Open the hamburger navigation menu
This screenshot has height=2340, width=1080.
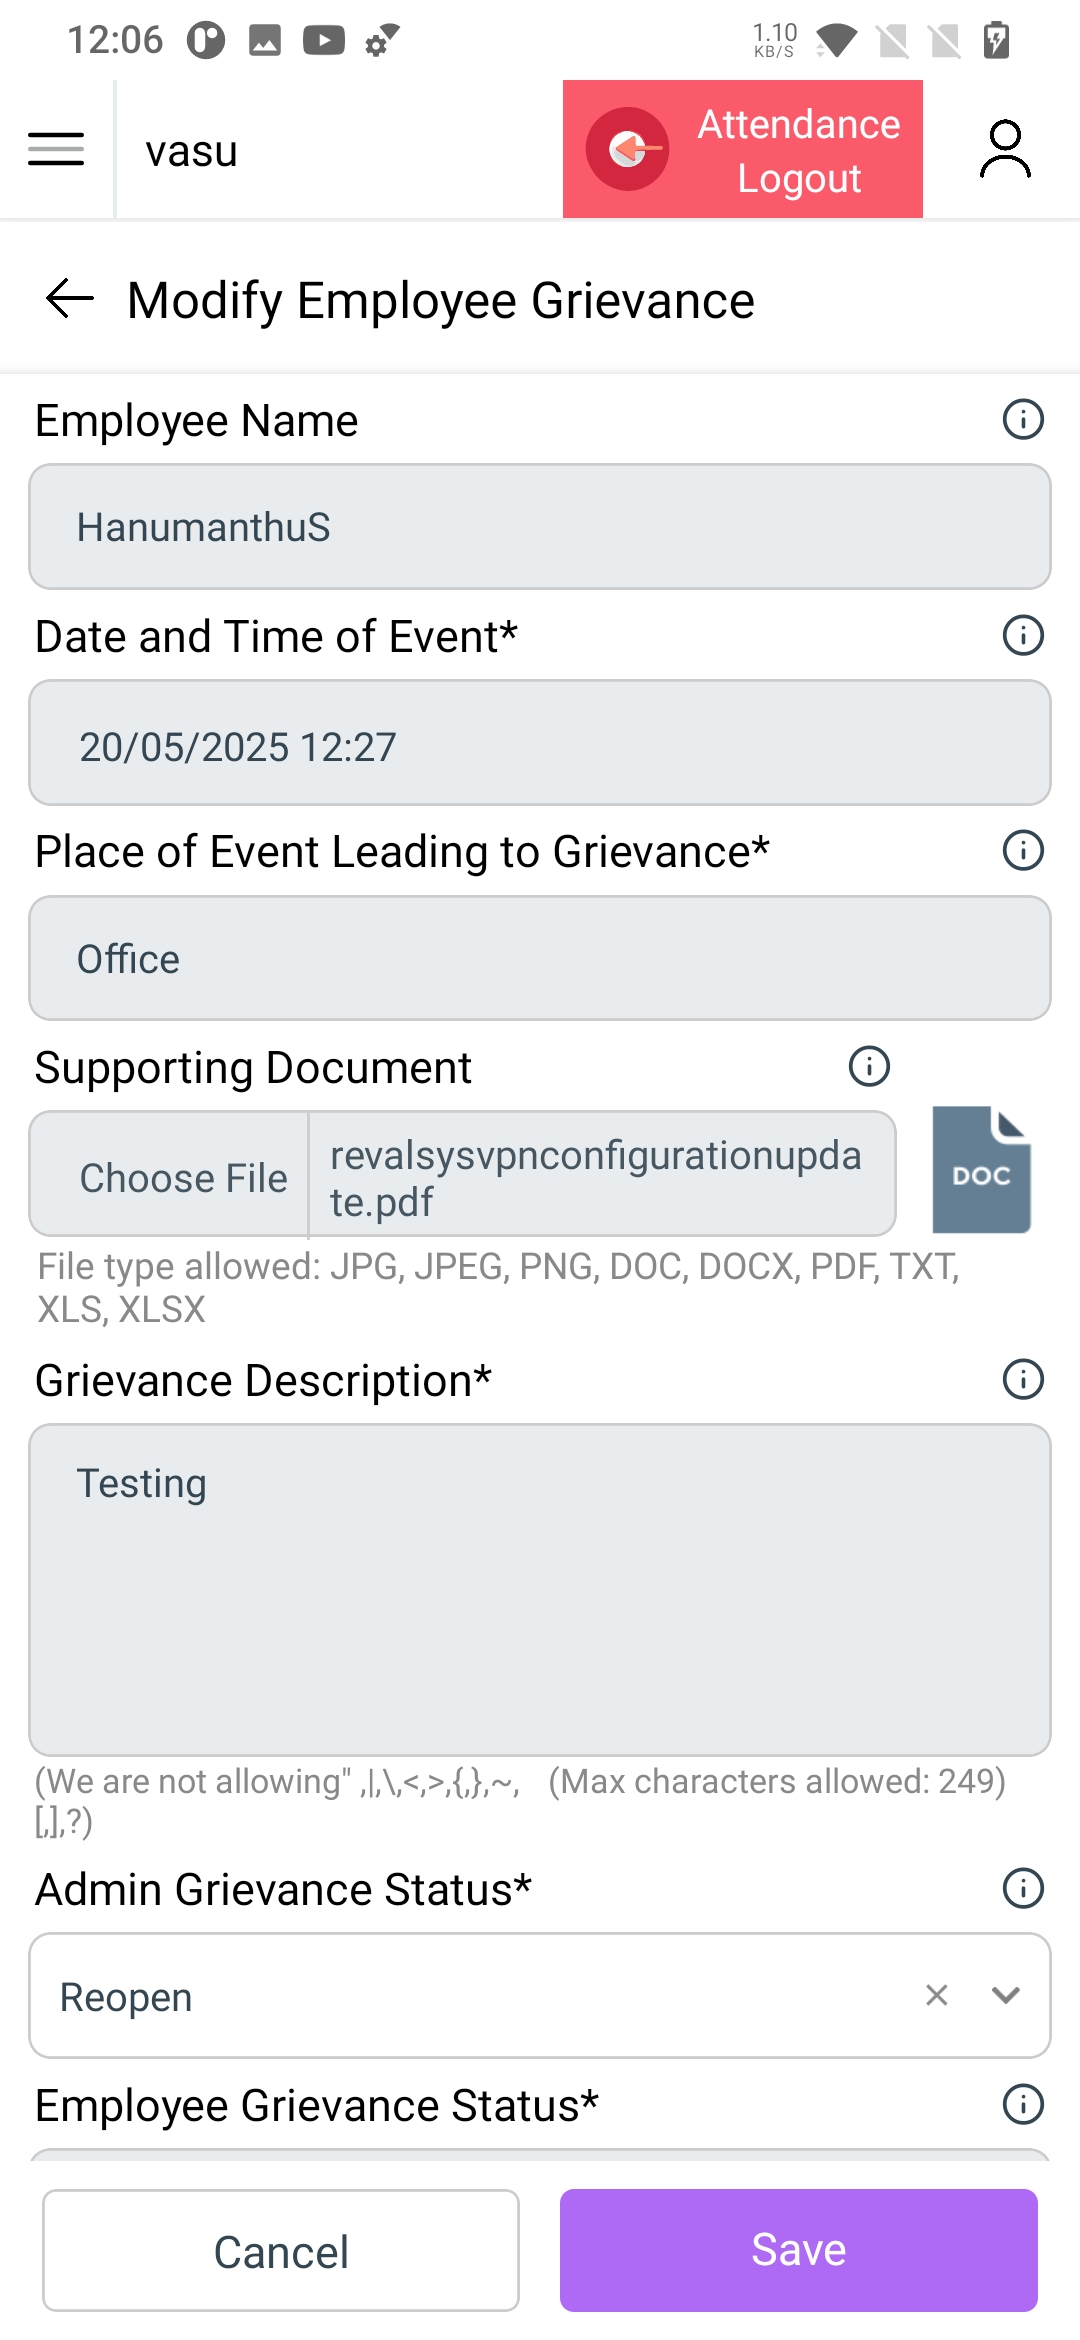56,150
